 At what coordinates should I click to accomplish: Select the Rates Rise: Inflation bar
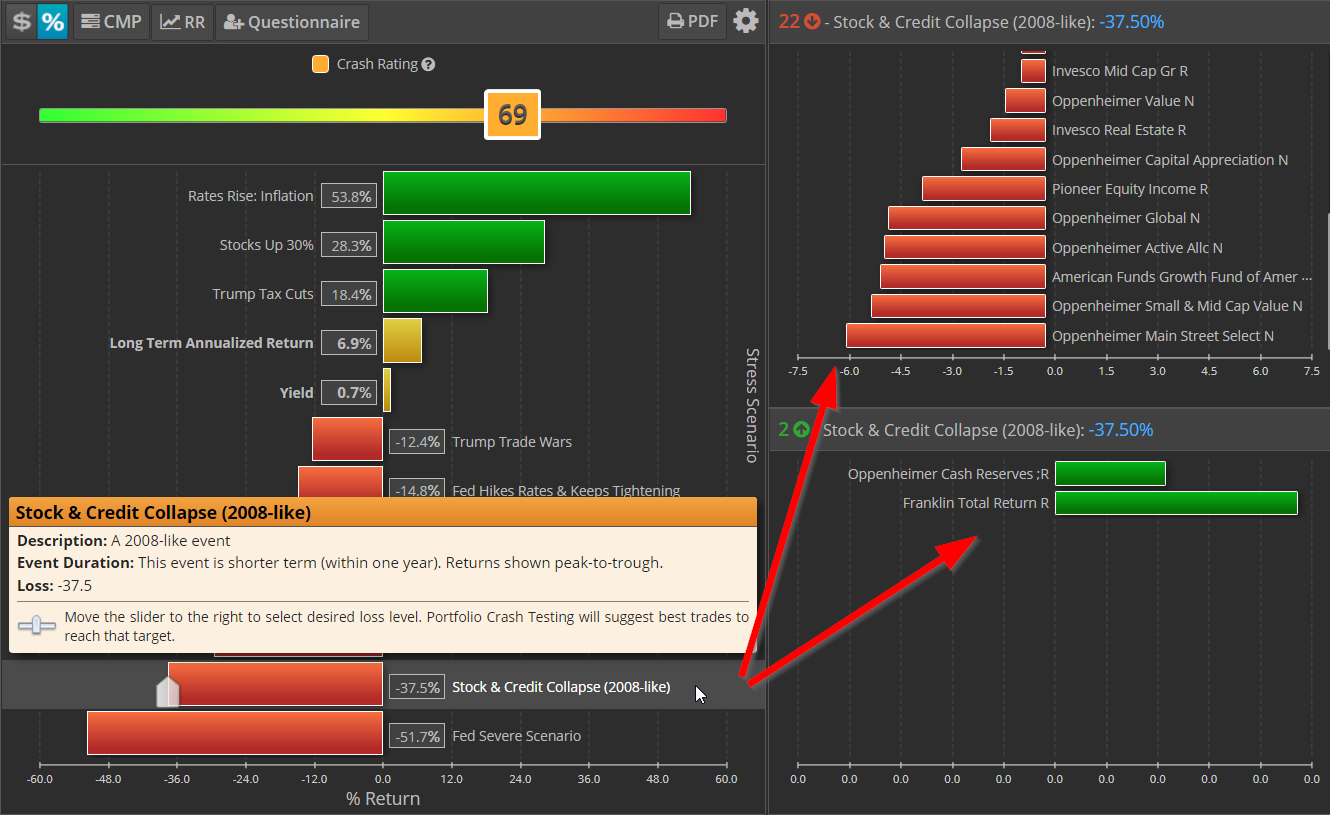click(x=536, y=193)
